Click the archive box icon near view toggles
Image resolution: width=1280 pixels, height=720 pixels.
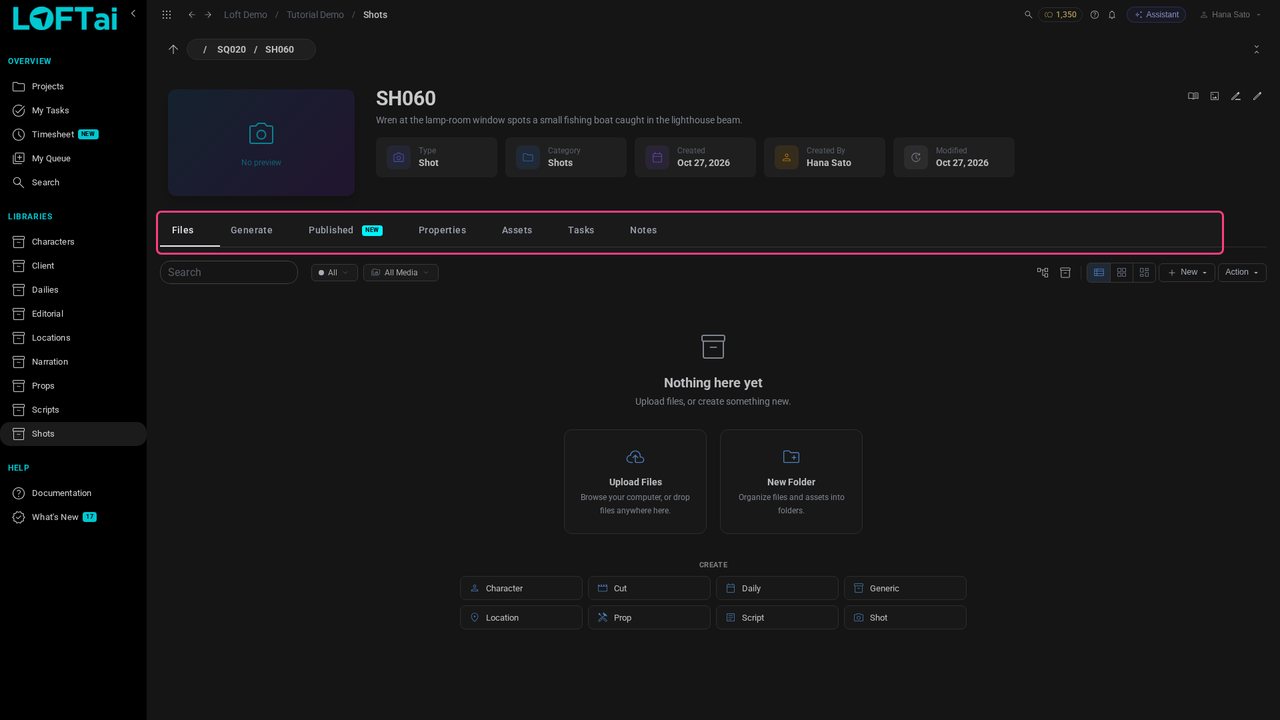1065,272
